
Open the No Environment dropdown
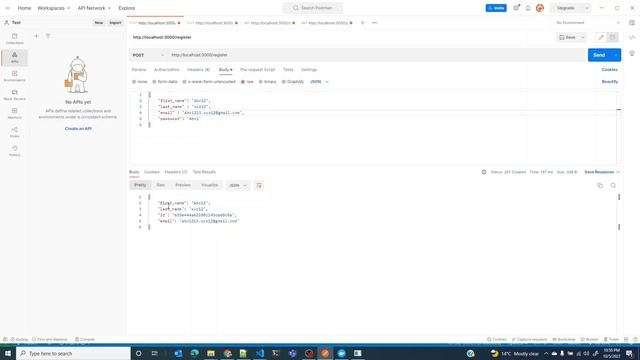pyautogui.click(x=588, y=23)
